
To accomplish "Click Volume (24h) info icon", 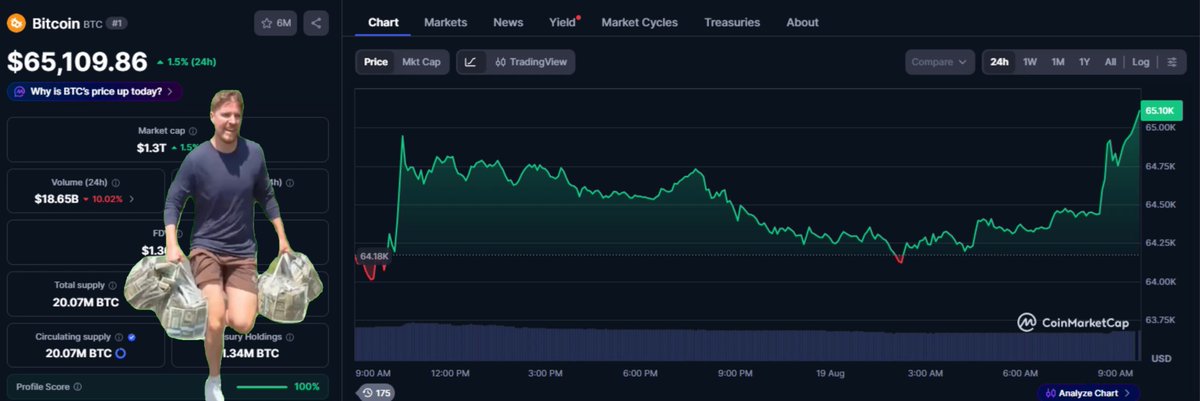I will coord(116,183).
